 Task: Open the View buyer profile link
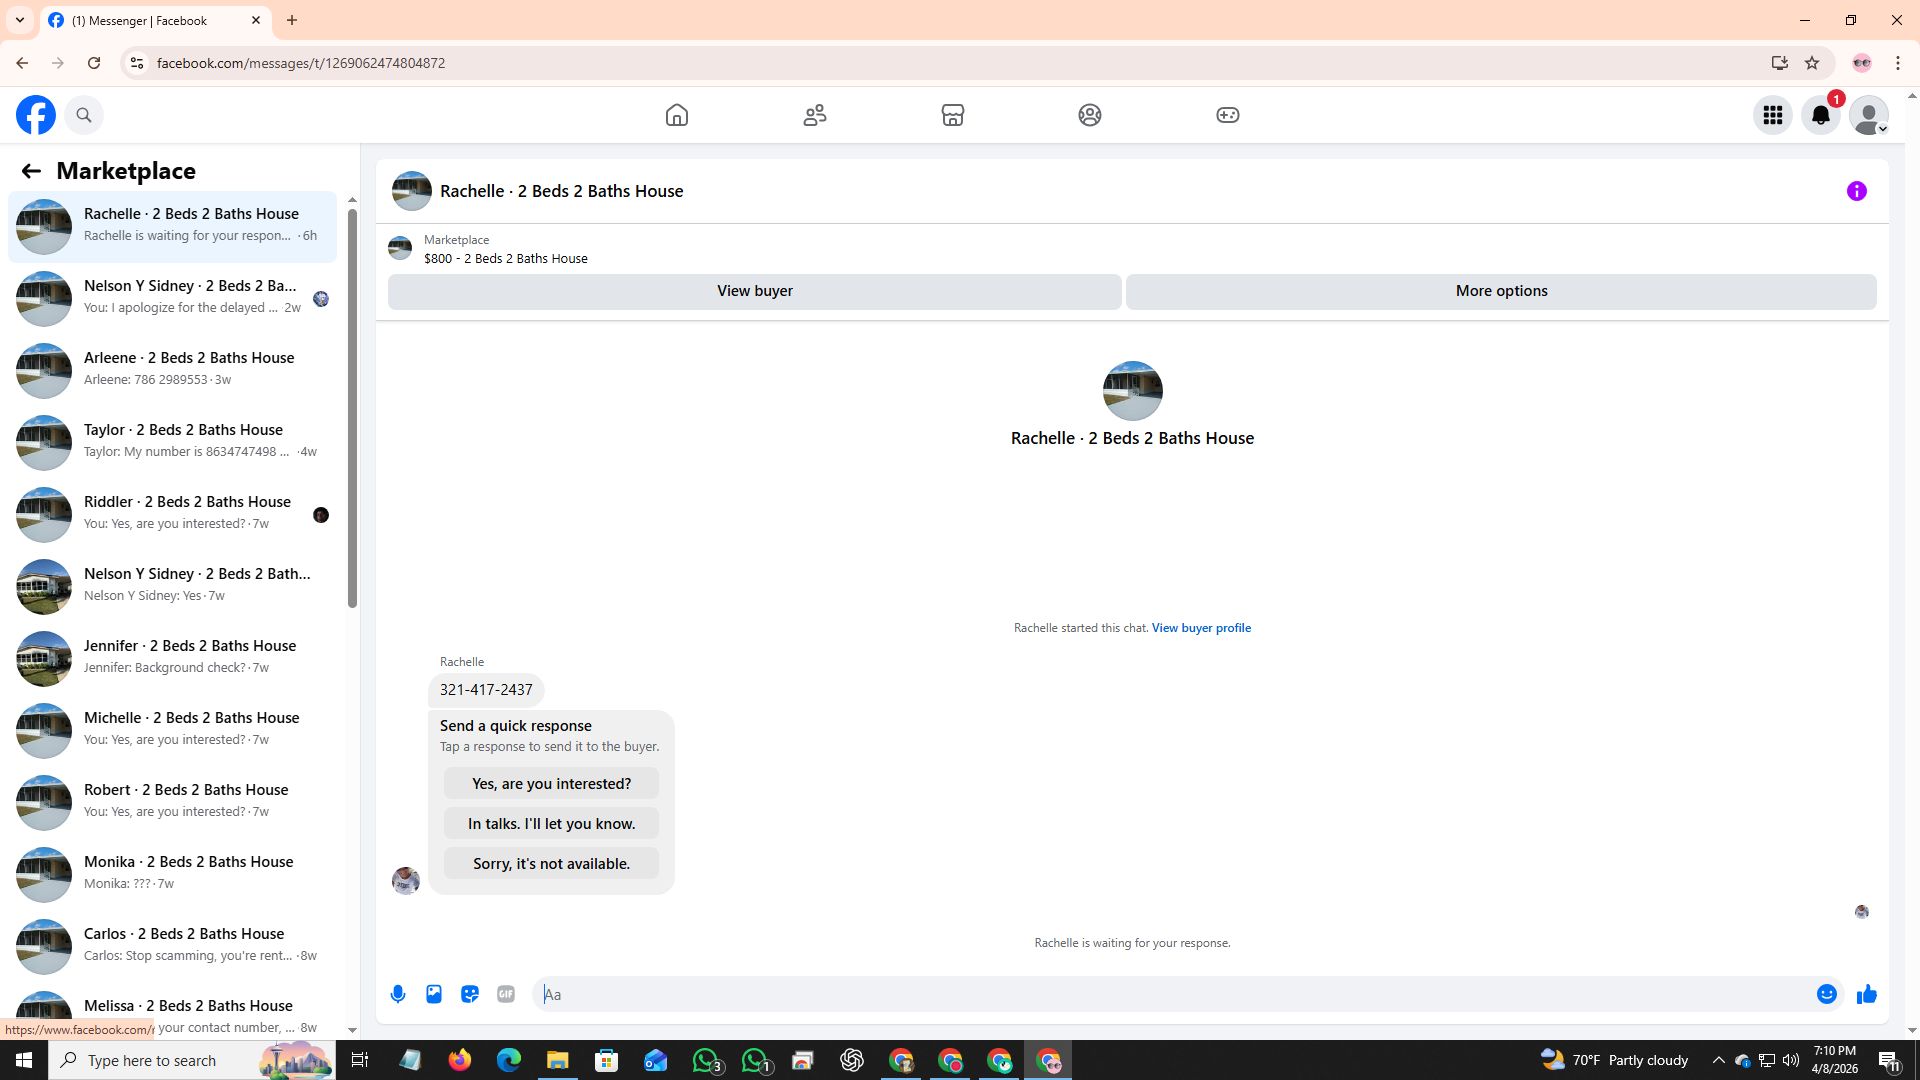(1200, 628)
